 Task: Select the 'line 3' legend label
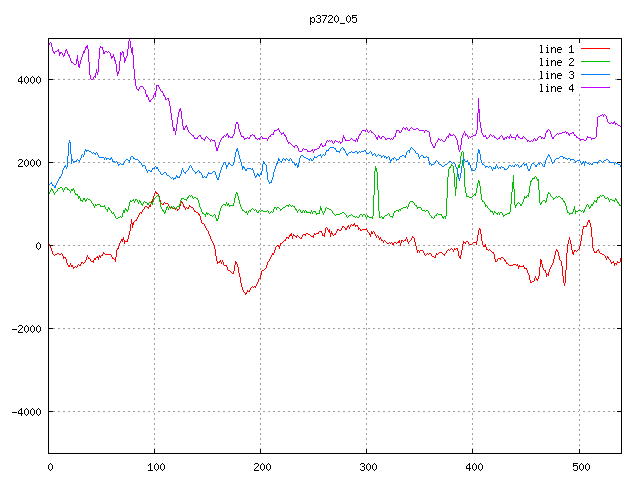(x=556, y=75)
